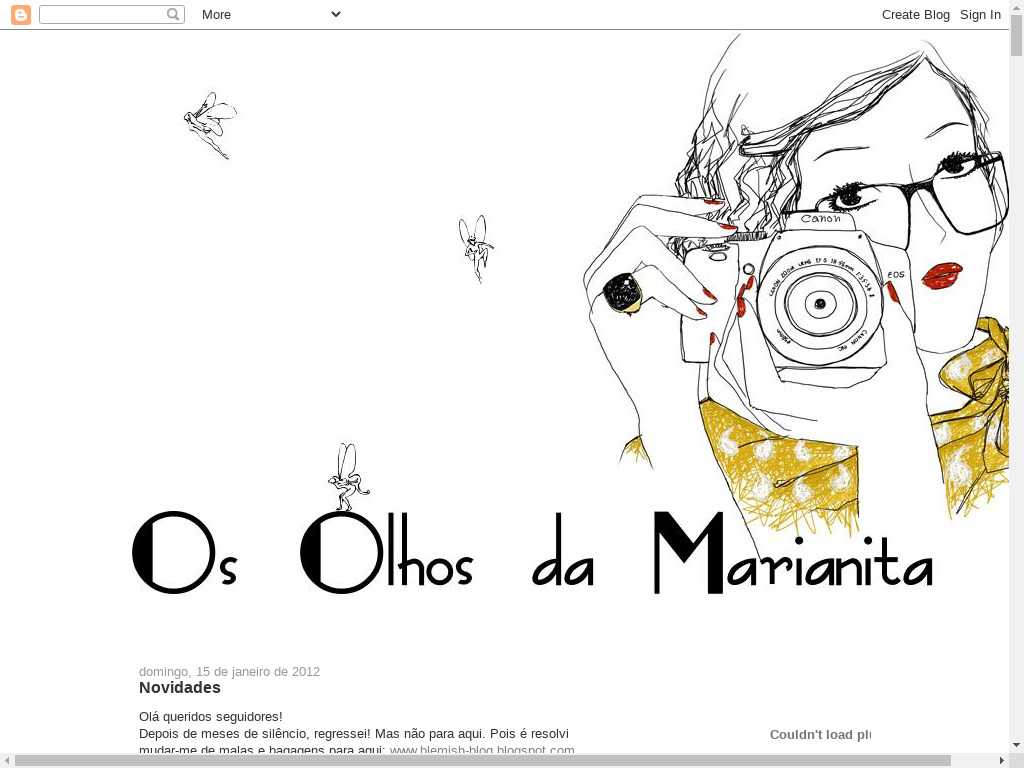The width and height of the screenshot is (1024, 768).
Task: Click the orange Blogger logo icon
Action: point(21,14)
